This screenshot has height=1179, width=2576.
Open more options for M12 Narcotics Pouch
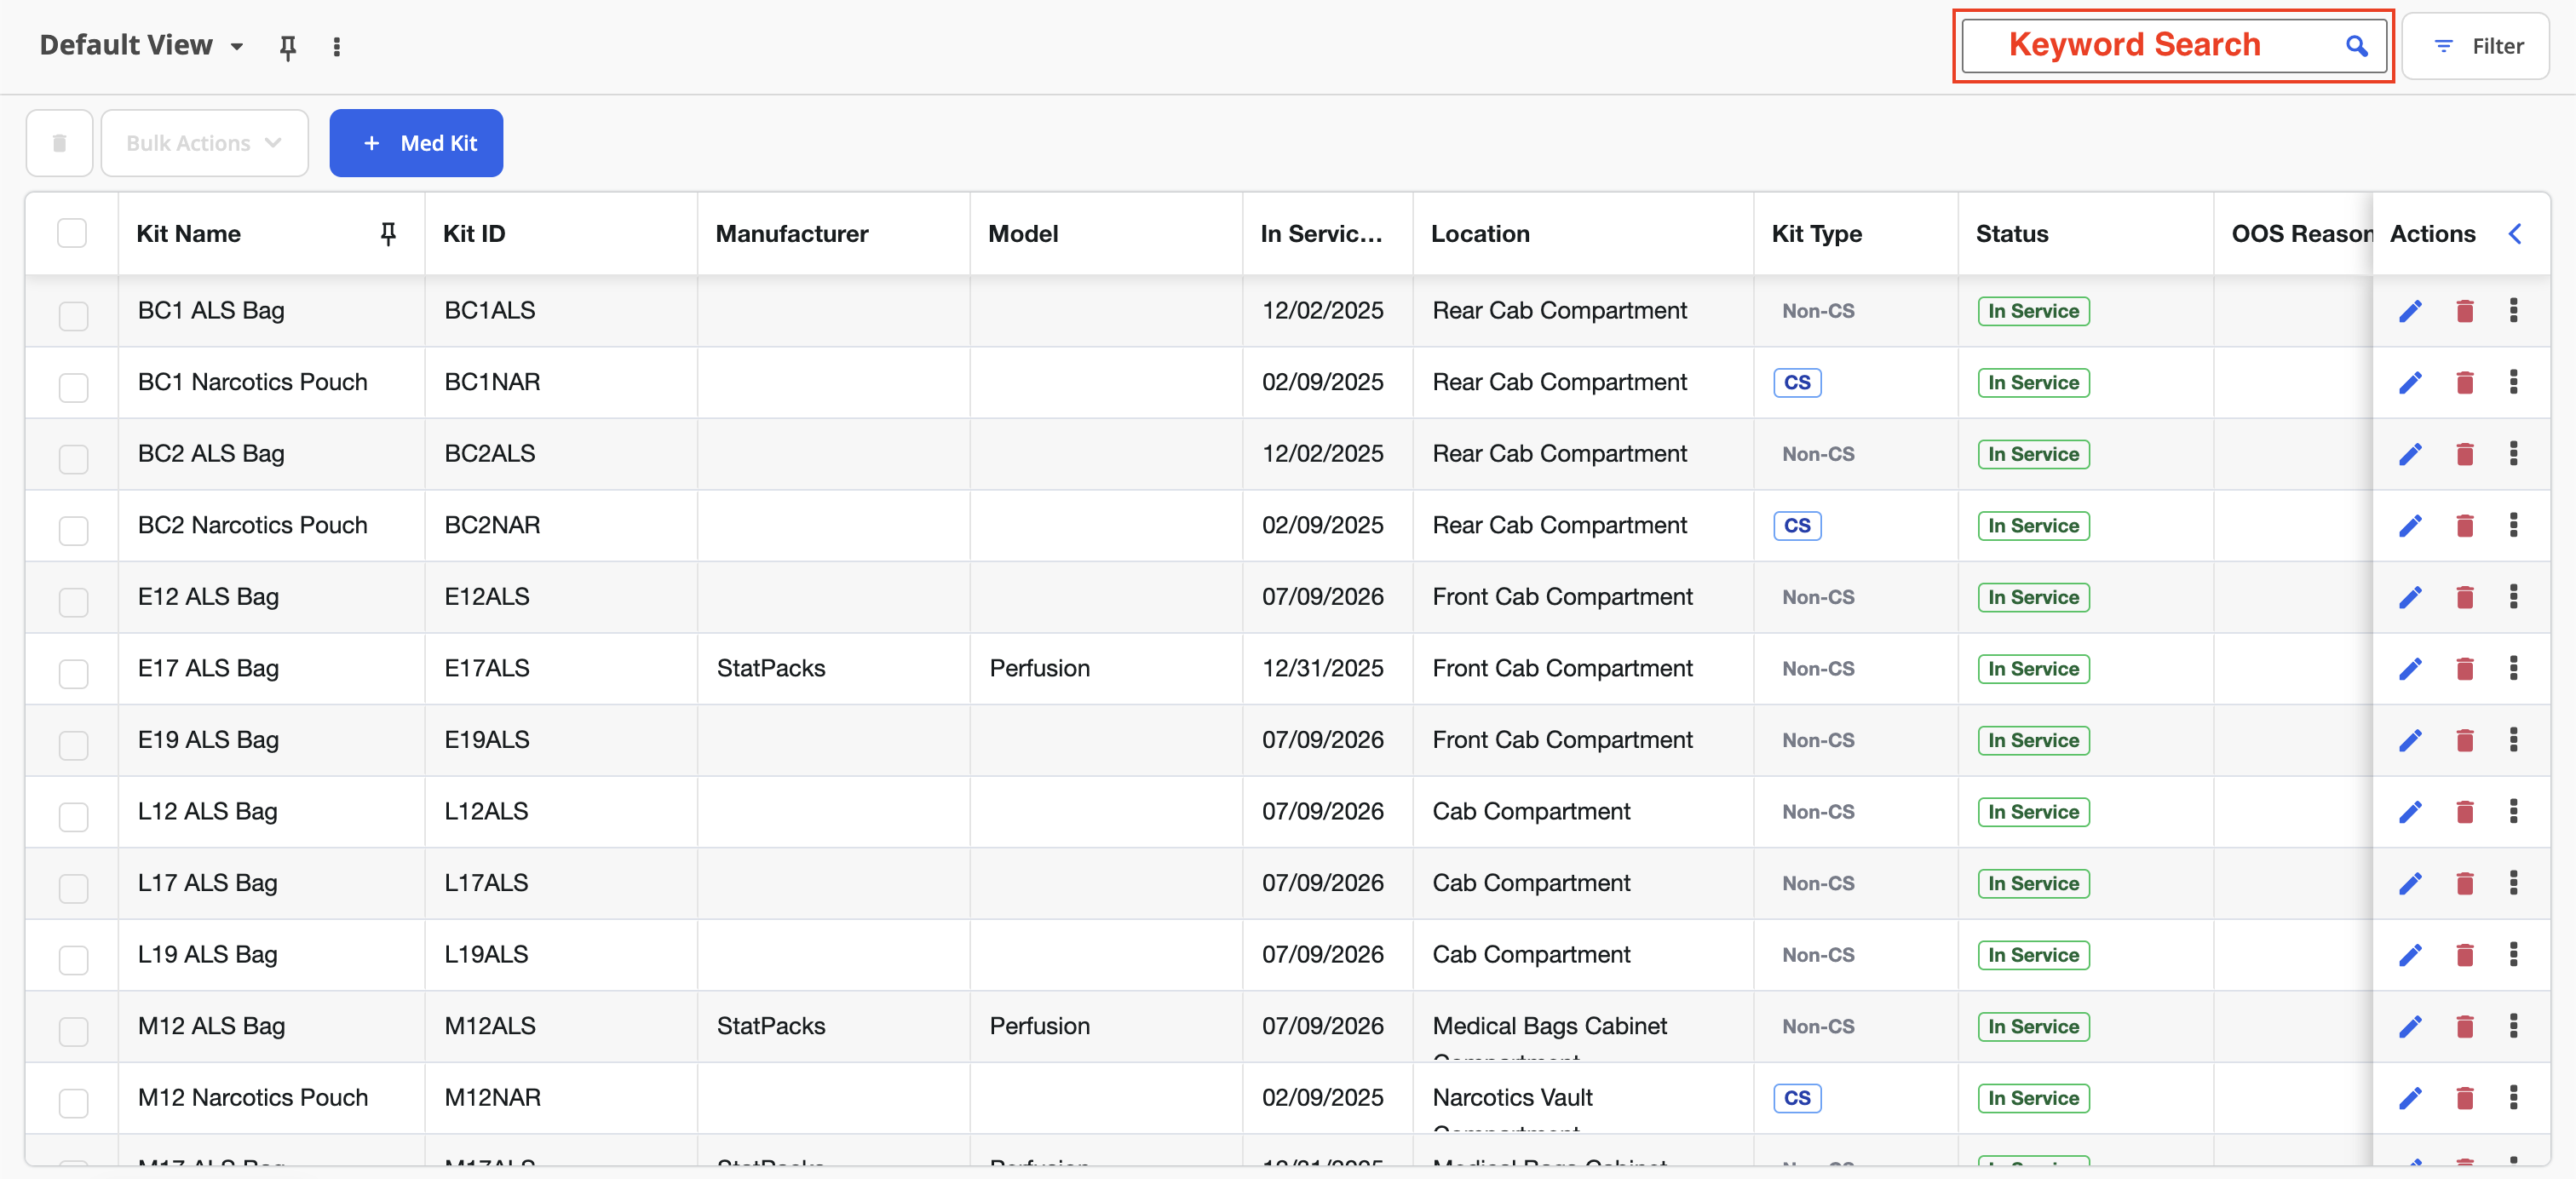2514,1098
